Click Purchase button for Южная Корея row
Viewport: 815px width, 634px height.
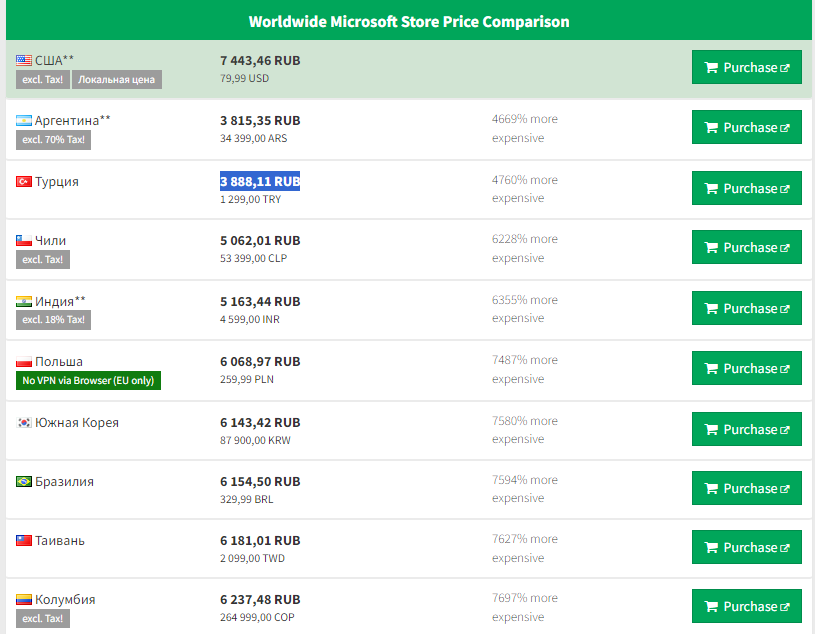746,429
